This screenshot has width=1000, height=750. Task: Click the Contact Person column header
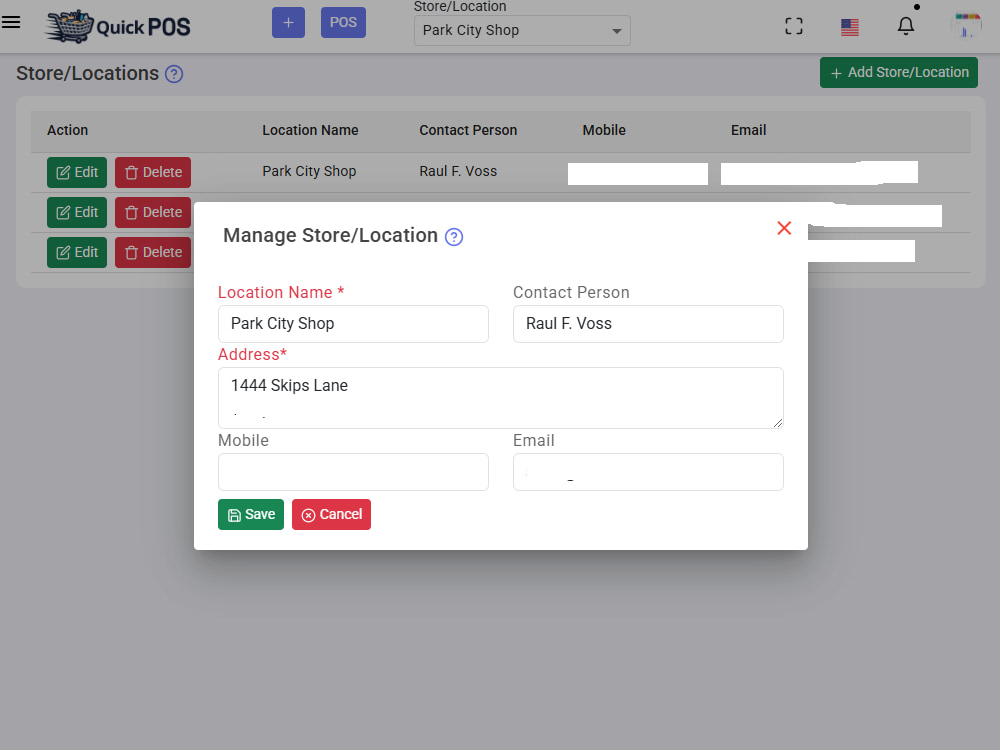[x=468, y=130]
